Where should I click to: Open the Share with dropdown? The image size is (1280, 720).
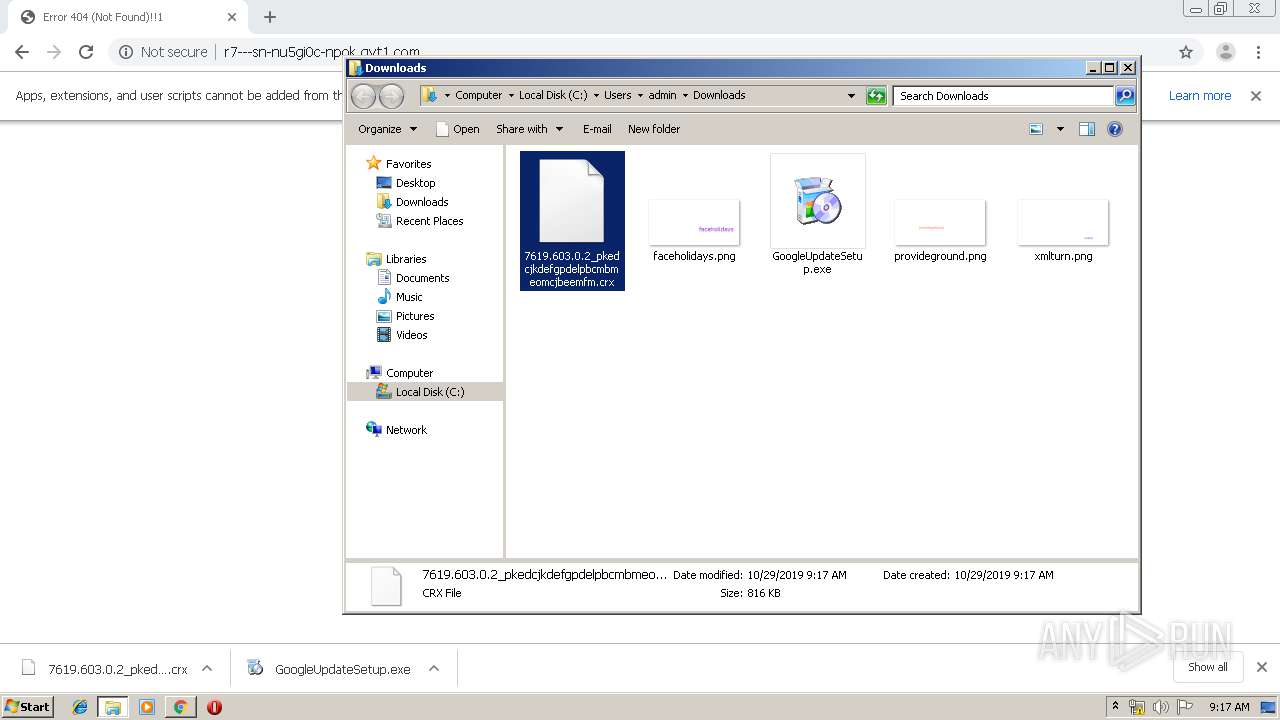click(x=530, y=129)
